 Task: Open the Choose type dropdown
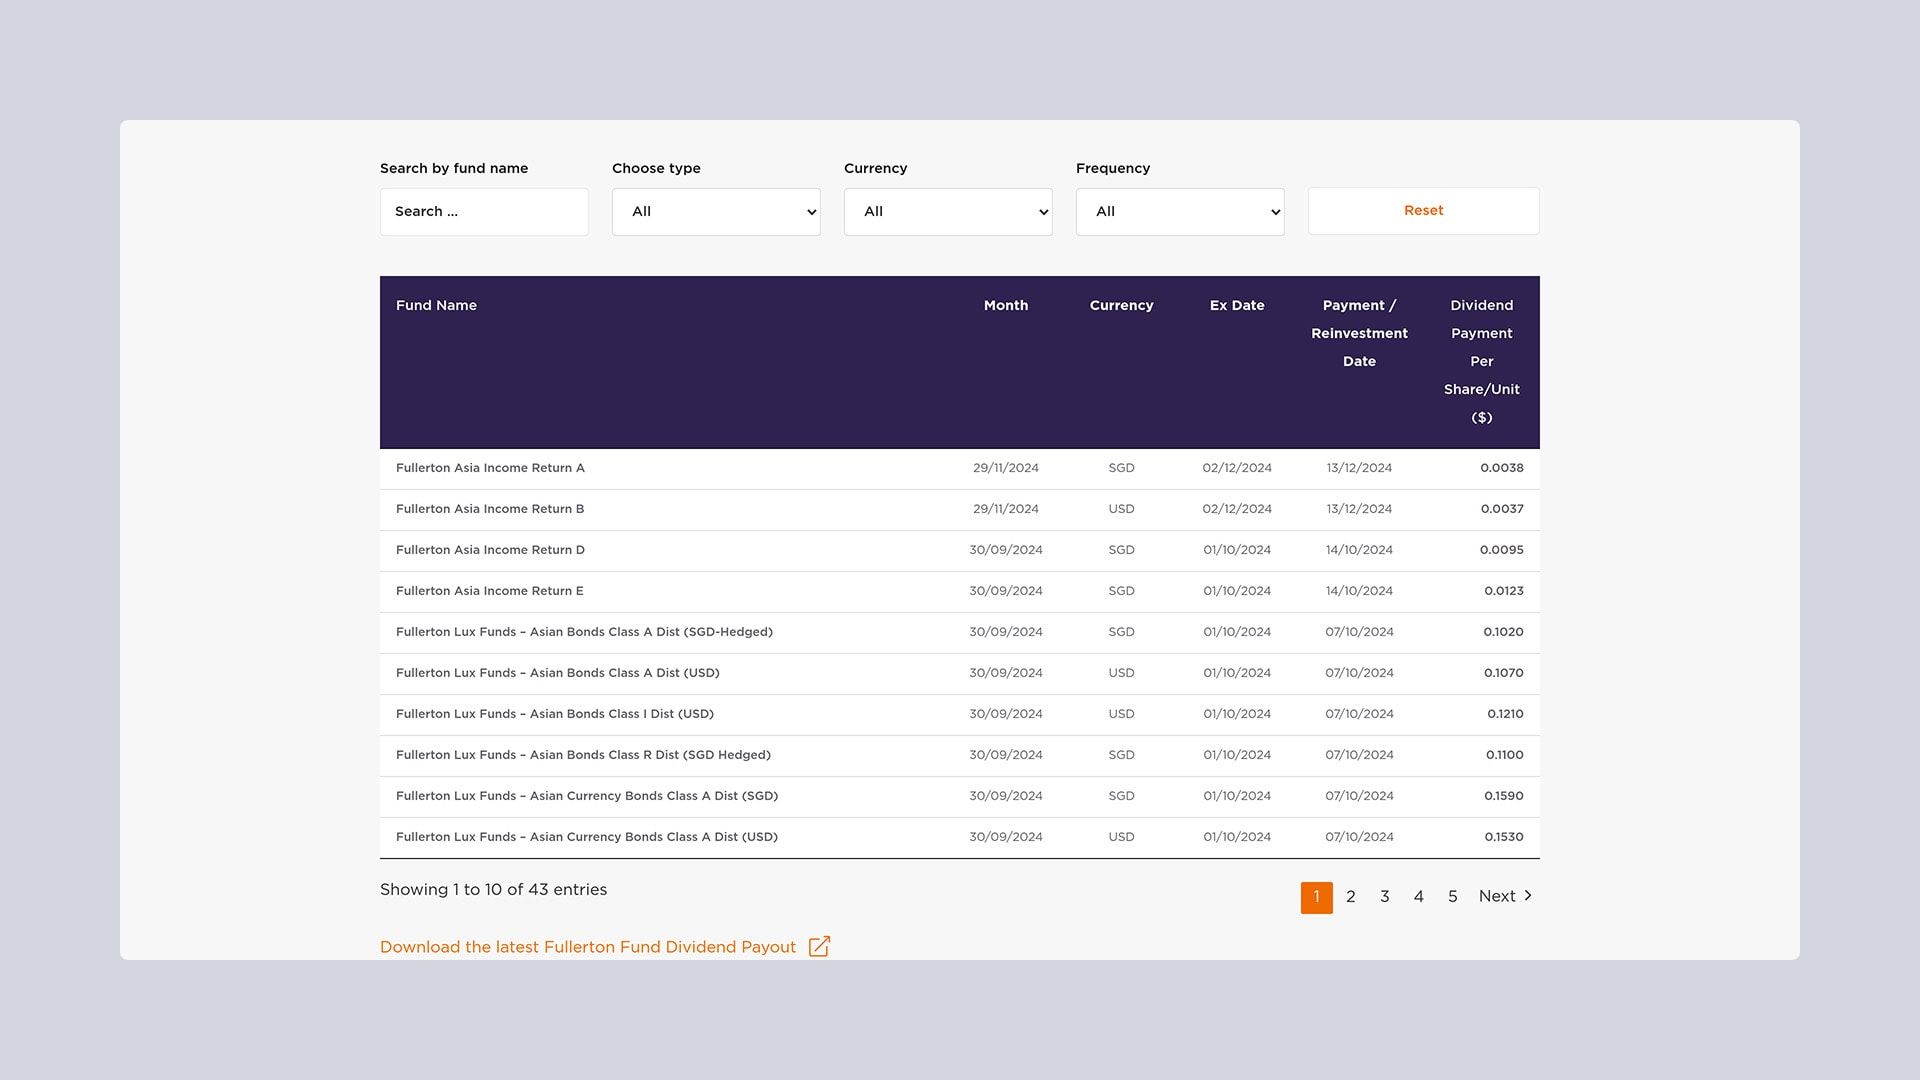716,211
